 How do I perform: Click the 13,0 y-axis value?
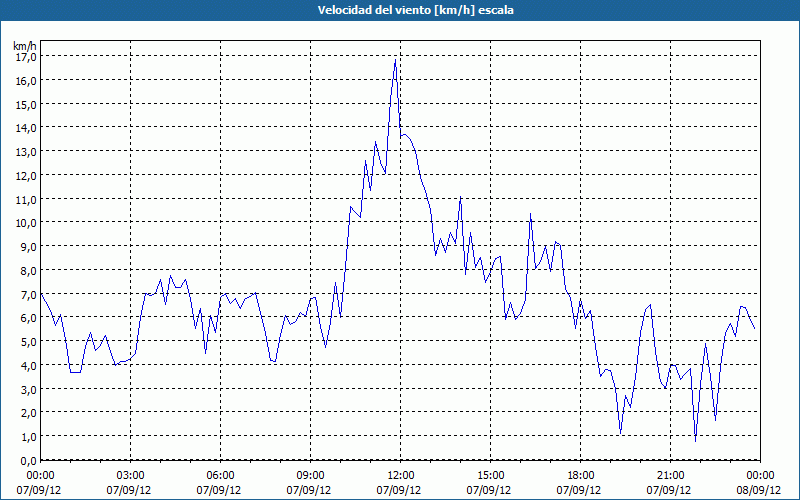point(26,152)
